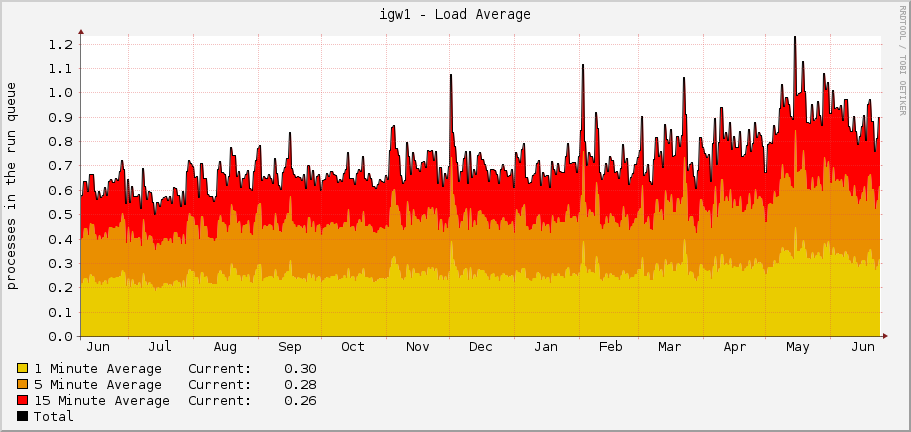Image resolution: width=911 pixels, height=432 pixels.
Task: Click the 0.7 tick label on y-axis
Action: point(61,166)
